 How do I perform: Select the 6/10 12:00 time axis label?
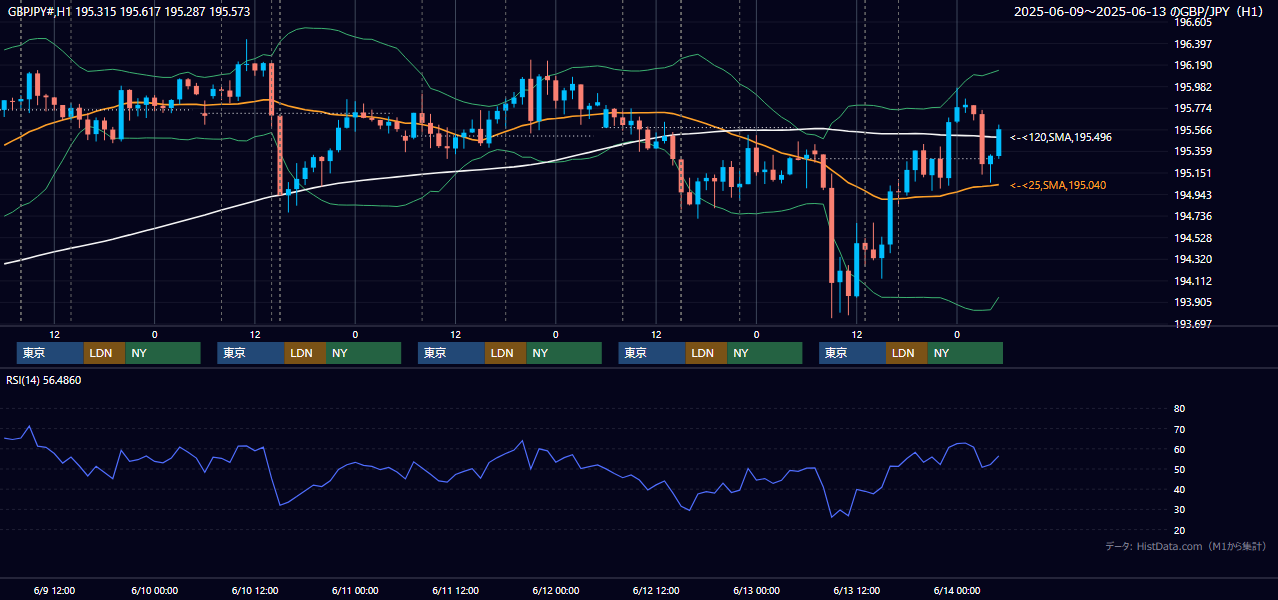[254, 590]
